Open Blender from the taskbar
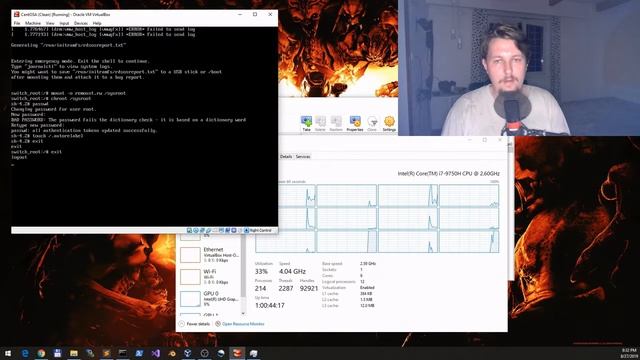The width and height of the screenshot is (640, 360). (172, 353)
